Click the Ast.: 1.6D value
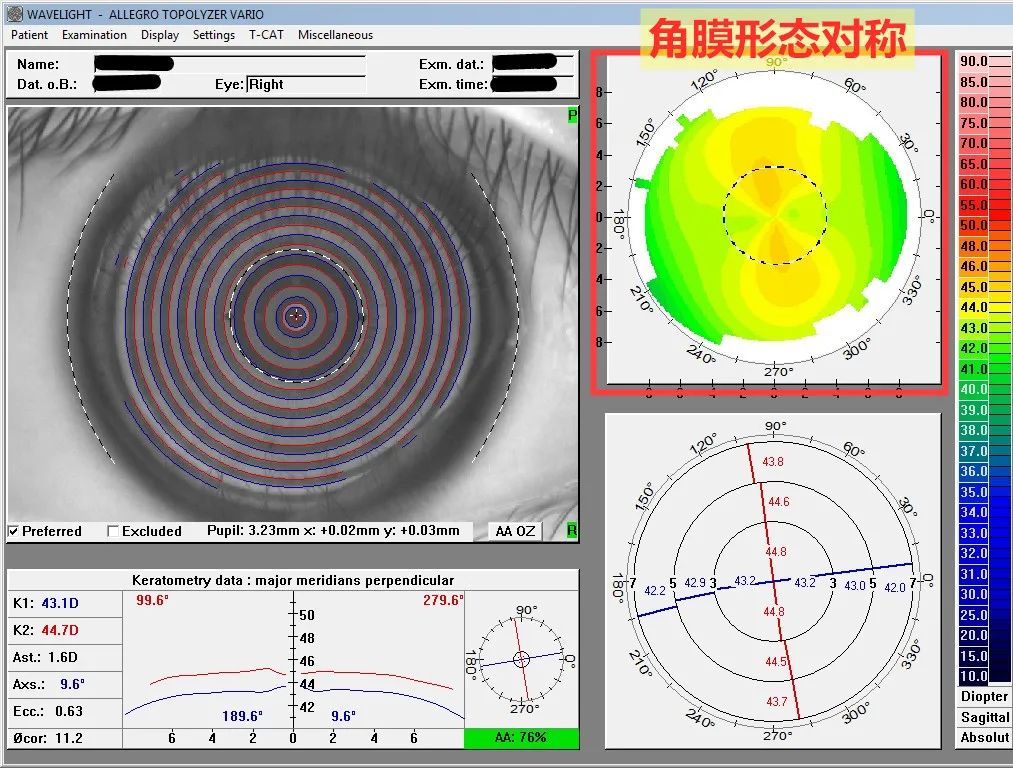 (x=63, y=658)
